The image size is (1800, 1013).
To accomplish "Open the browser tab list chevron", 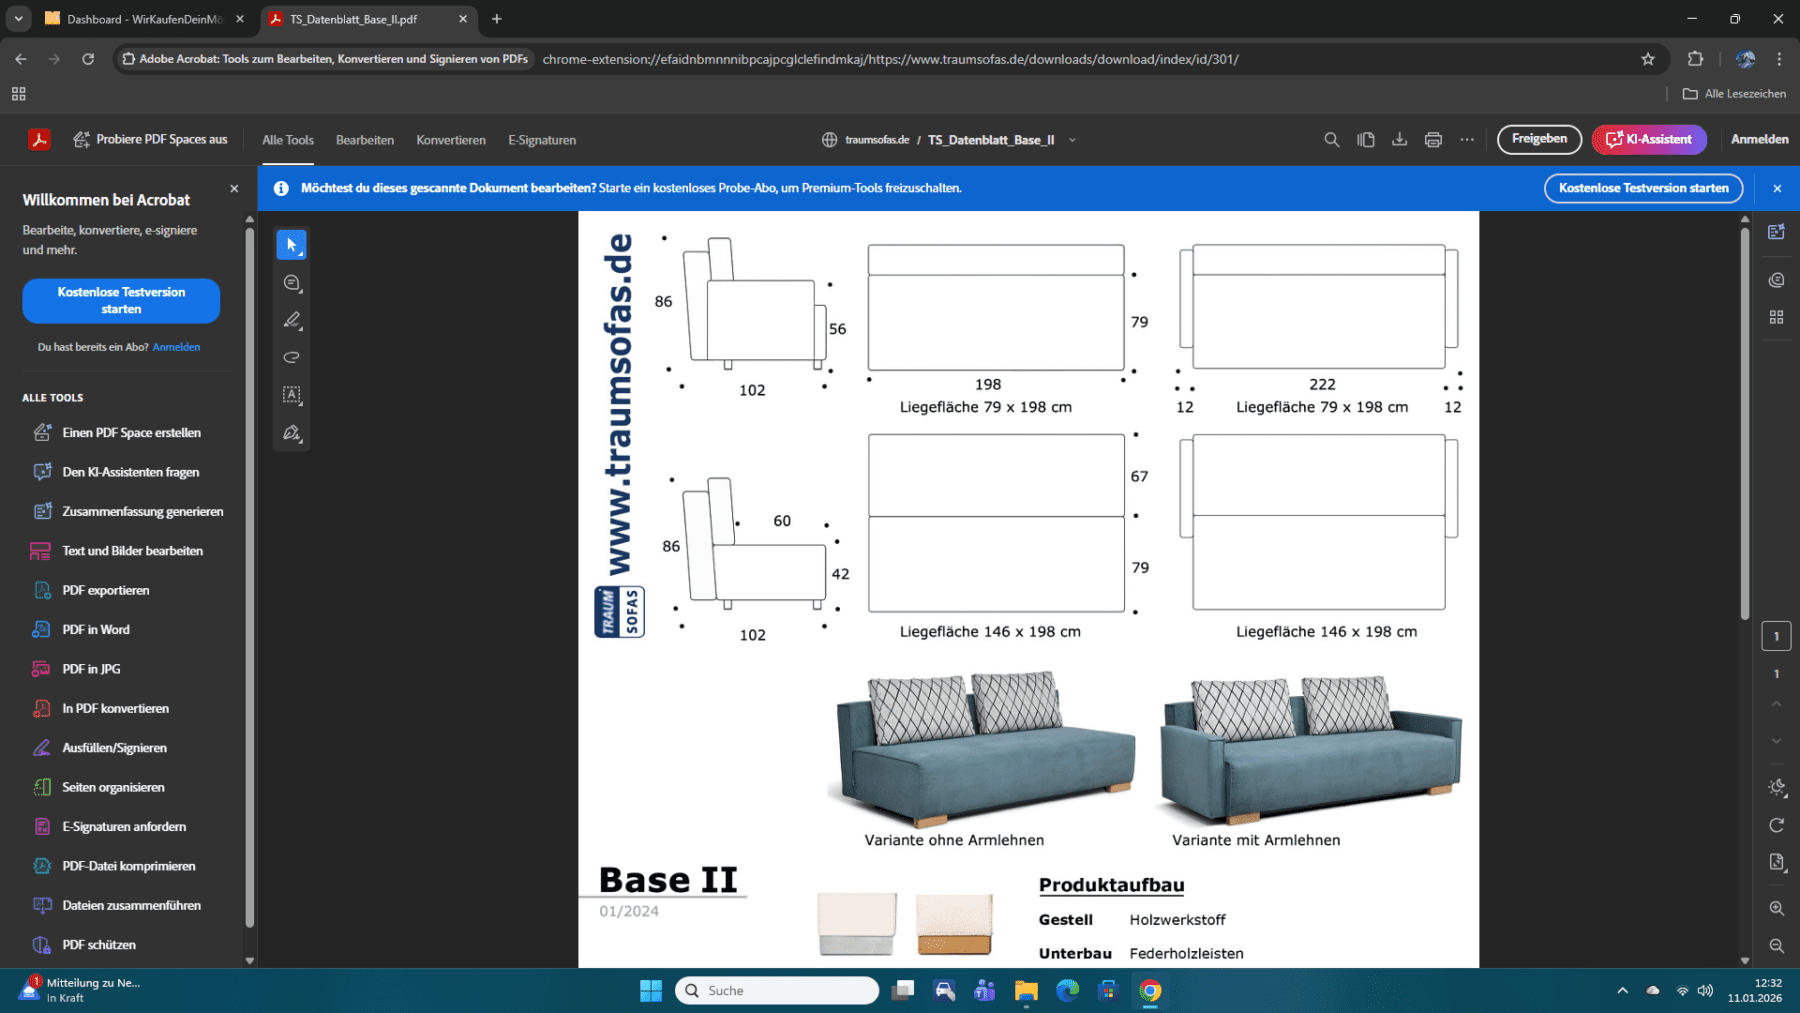I will tap(19, 19).
